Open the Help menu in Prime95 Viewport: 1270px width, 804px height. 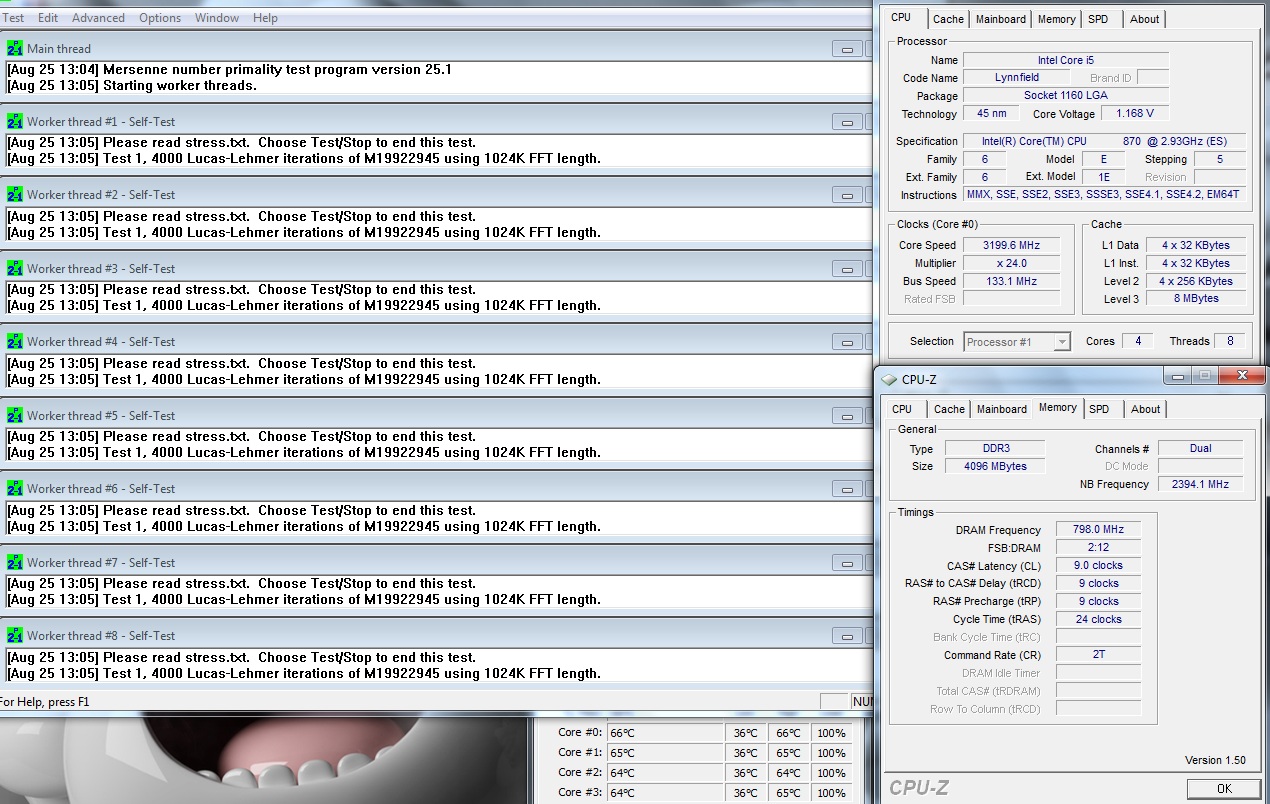point(265,18)
